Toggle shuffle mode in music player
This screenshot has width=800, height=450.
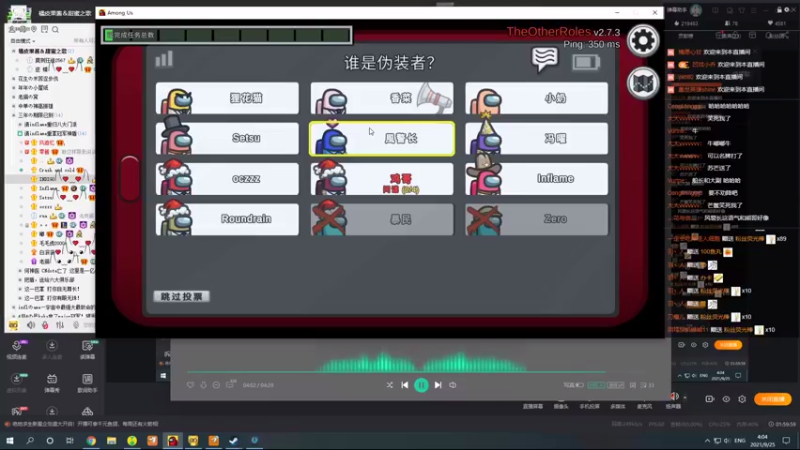(x=390, y=385)
